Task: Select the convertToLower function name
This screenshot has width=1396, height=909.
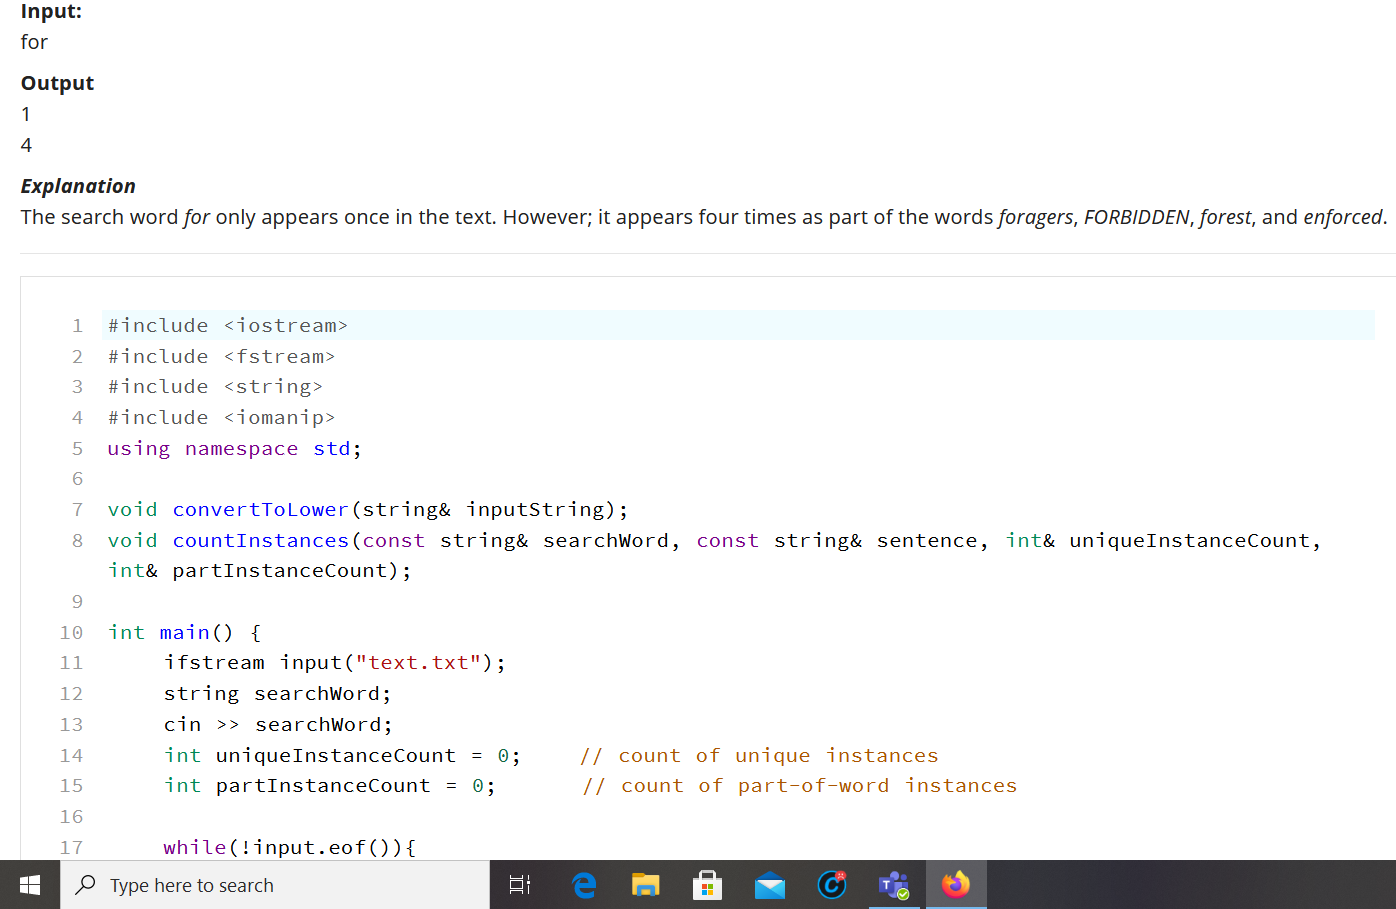Action: (x=260, y=509)
